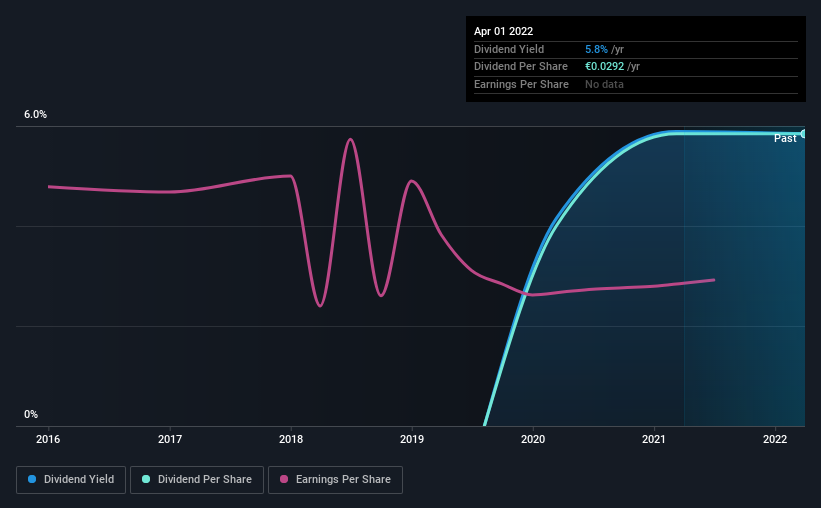Click the €0.0292 dividend per share value
Image resolution: width=821 pixels, height=508 pixels.
click(604, 67)
